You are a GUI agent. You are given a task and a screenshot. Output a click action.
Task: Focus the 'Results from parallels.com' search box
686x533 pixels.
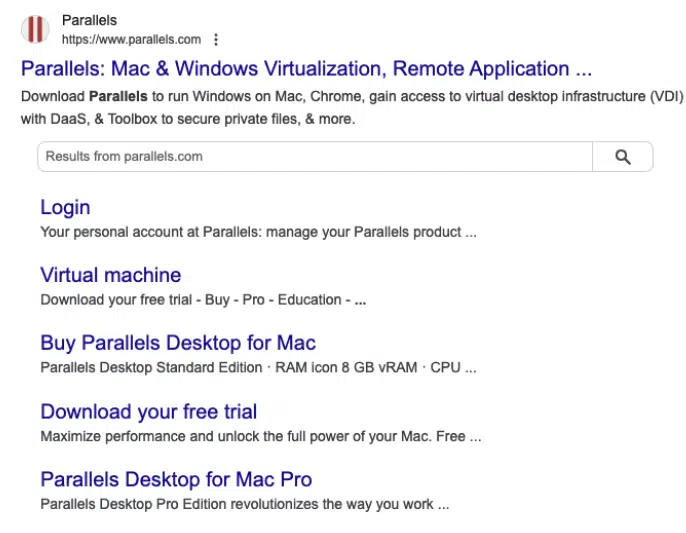point(315,157)
